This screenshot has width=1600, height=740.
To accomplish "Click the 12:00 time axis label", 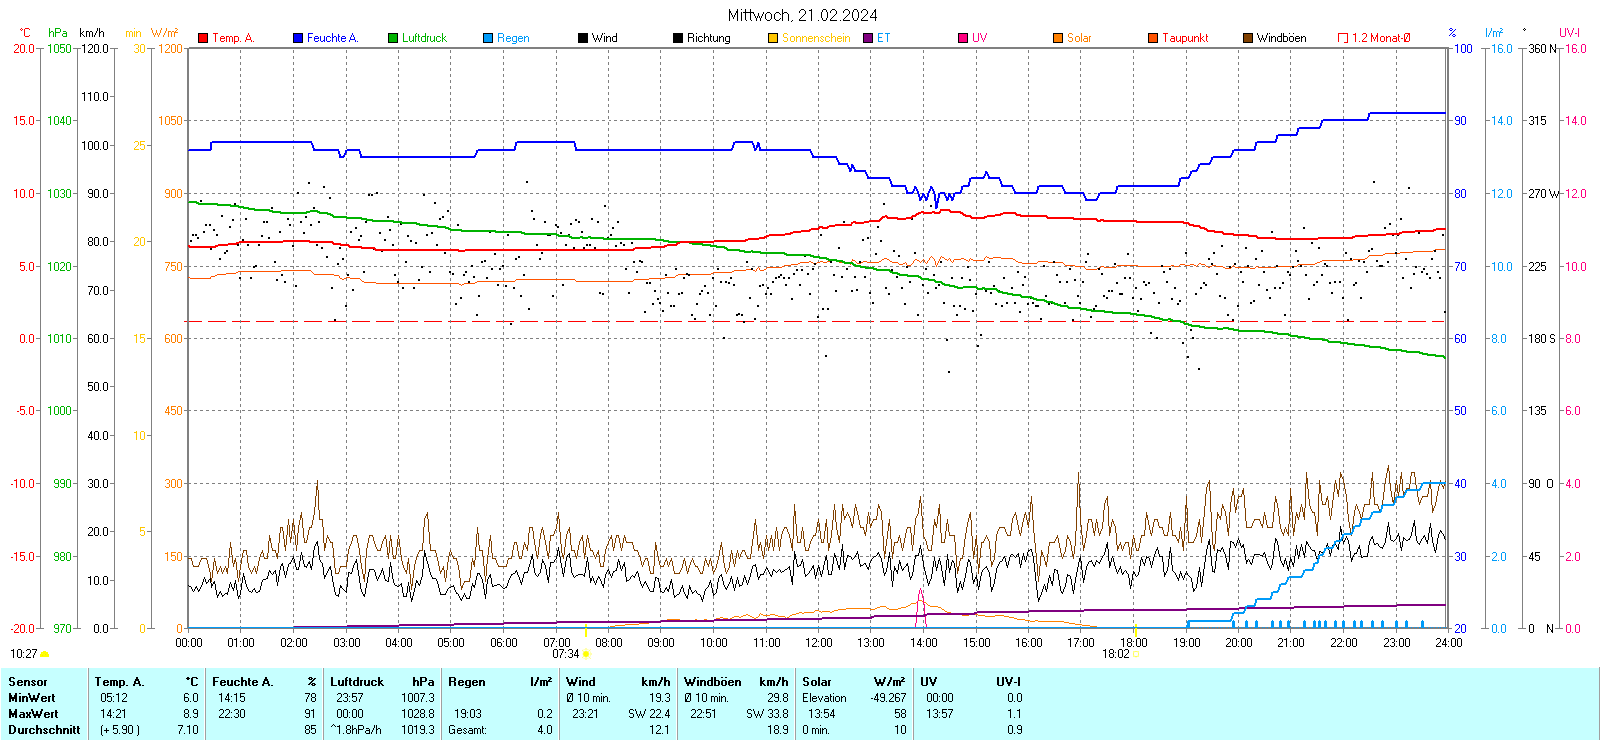I will 818,643.
